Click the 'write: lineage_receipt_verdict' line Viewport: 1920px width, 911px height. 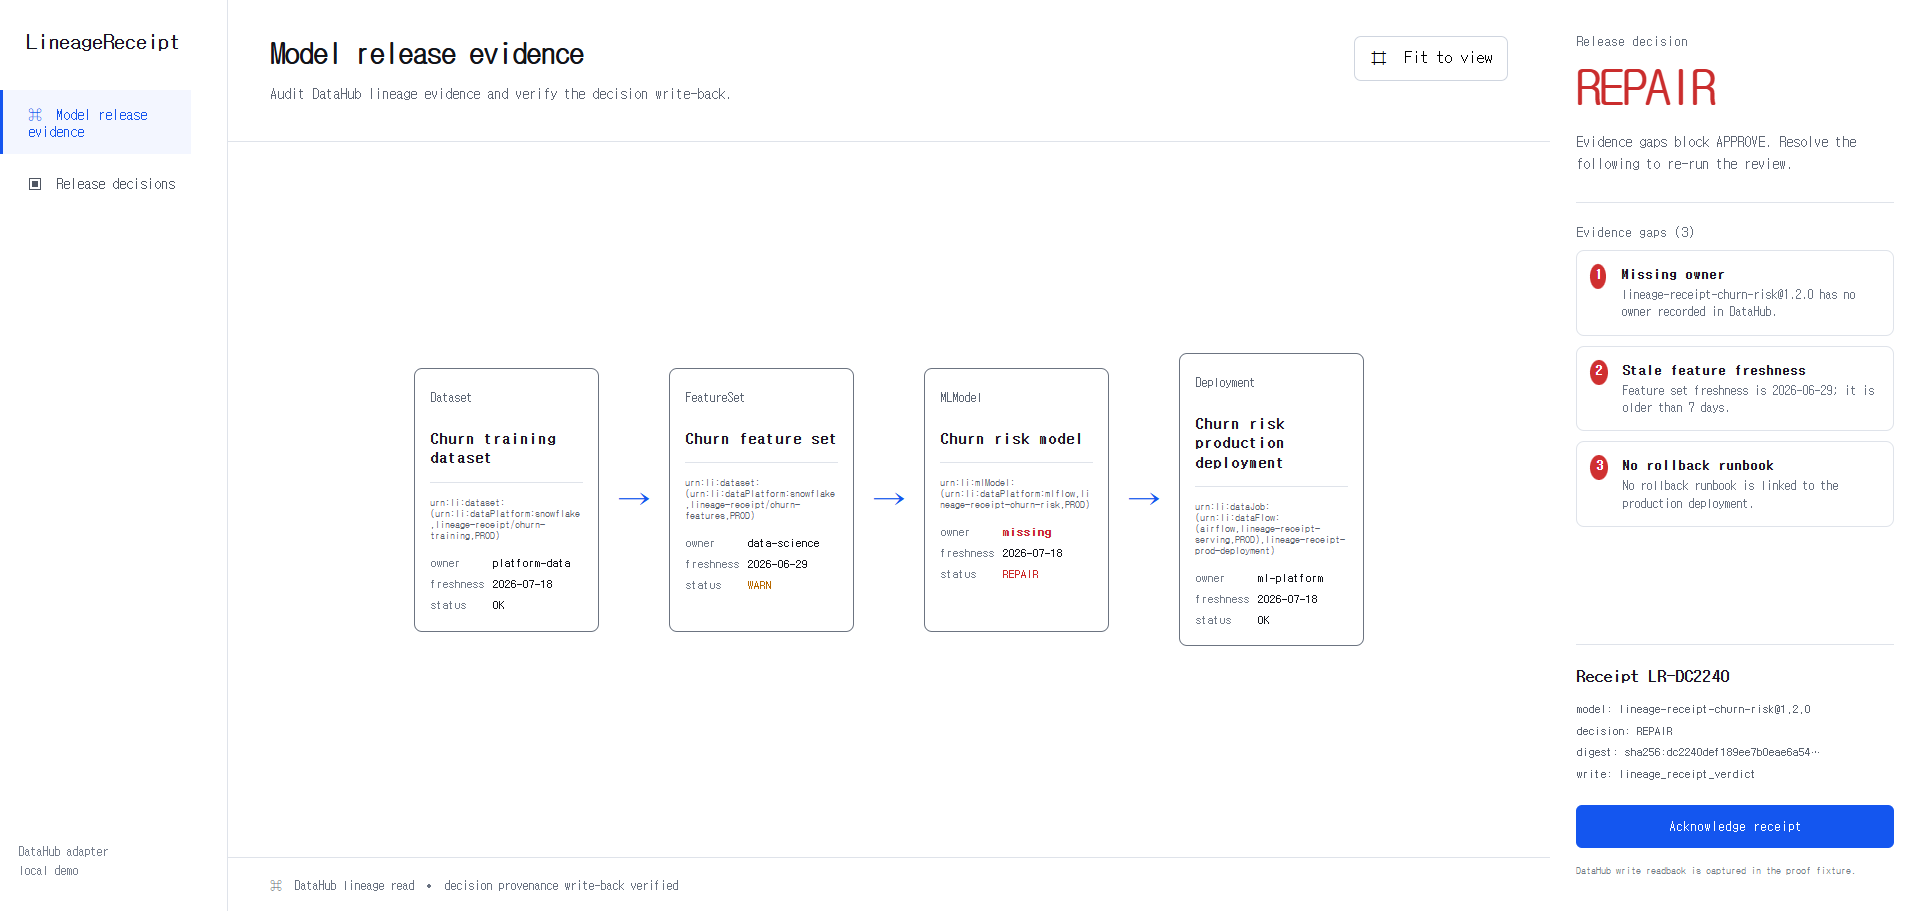[1665, 775]
